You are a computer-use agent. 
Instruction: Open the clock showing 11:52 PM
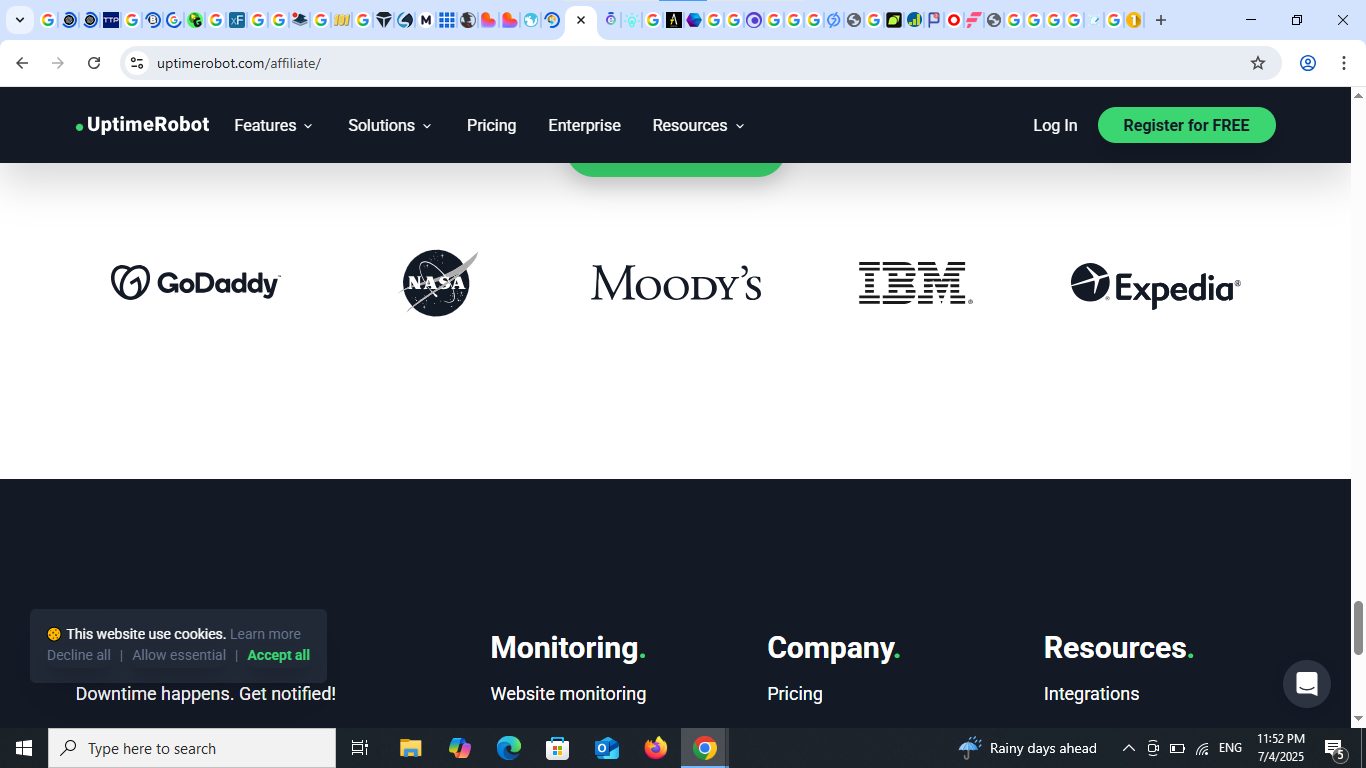tap(1281, 748)
